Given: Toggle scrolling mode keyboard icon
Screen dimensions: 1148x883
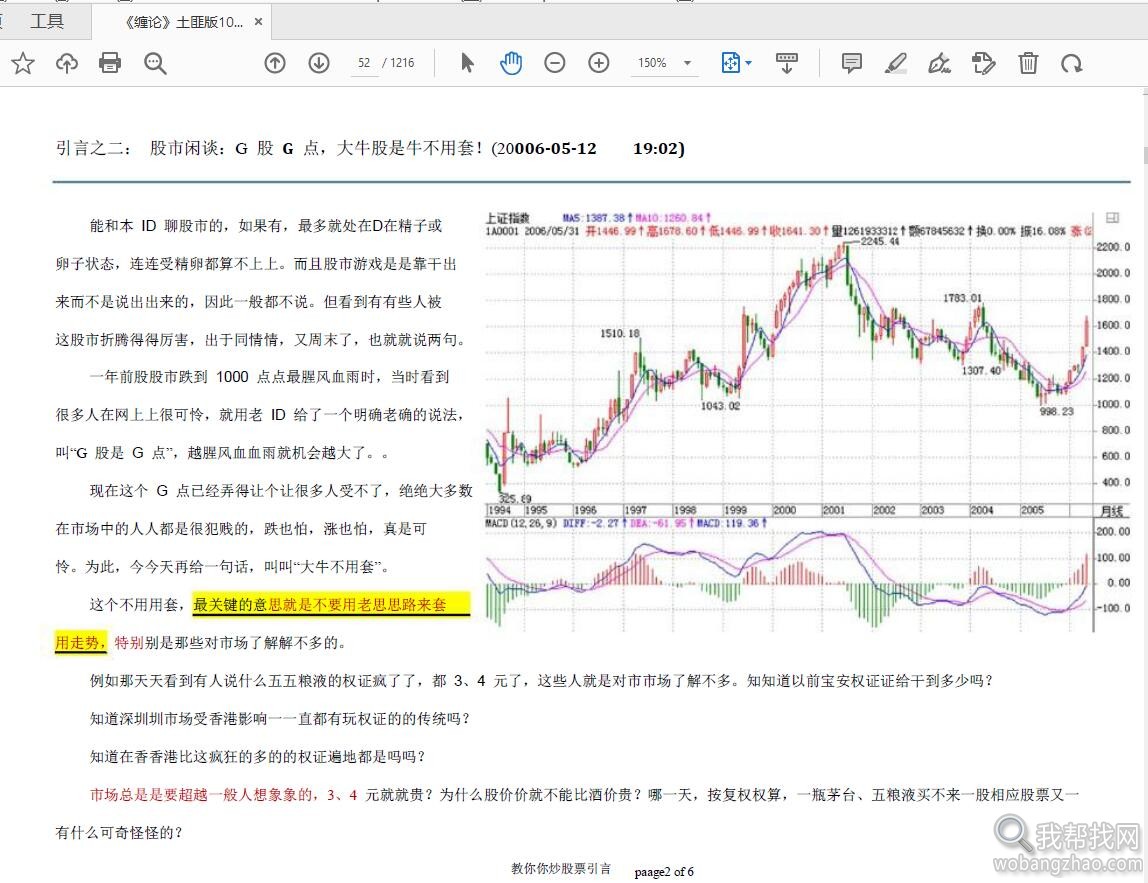Looking at the screenshot, I should [786, 64].
